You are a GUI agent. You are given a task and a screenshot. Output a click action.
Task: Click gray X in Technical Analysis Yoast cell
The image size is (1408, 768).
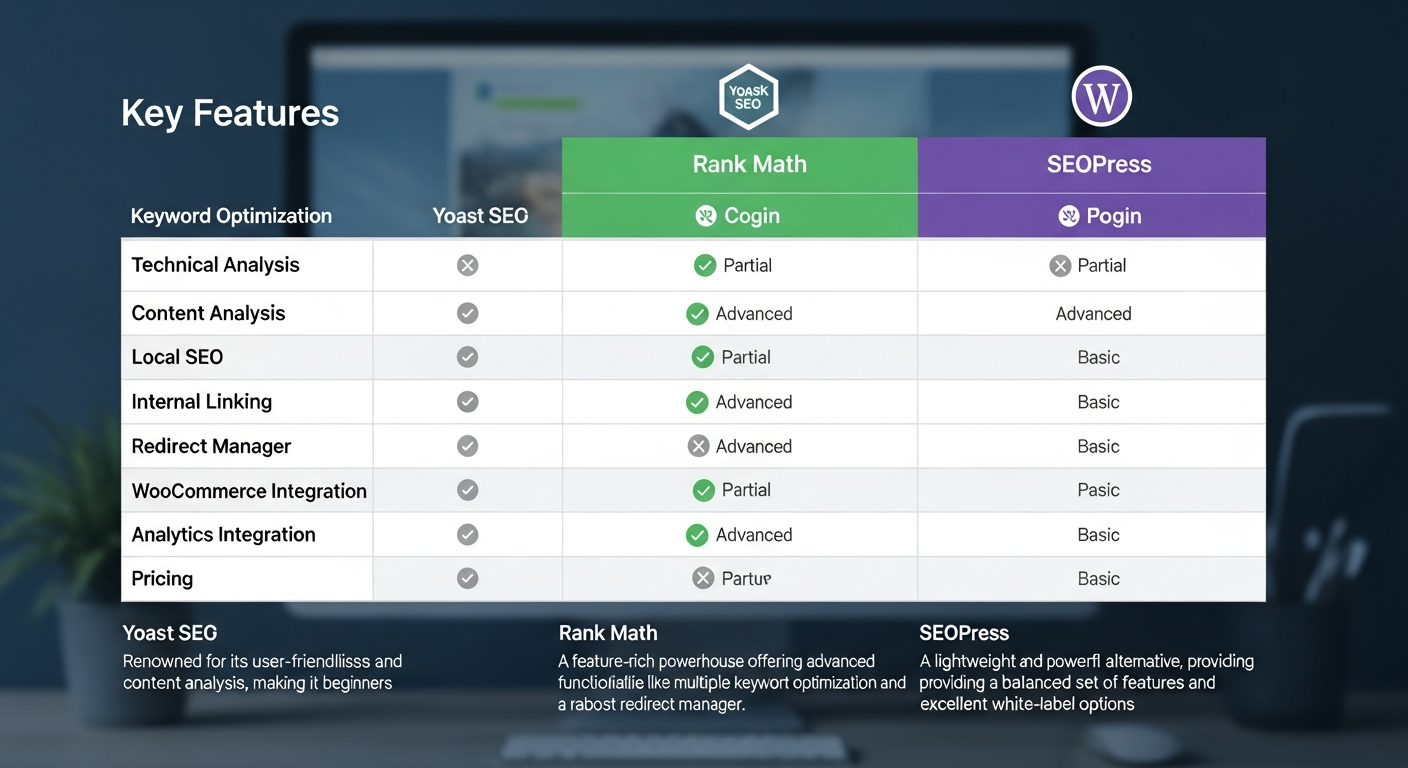pyautogui.click(x=467, y=265)
